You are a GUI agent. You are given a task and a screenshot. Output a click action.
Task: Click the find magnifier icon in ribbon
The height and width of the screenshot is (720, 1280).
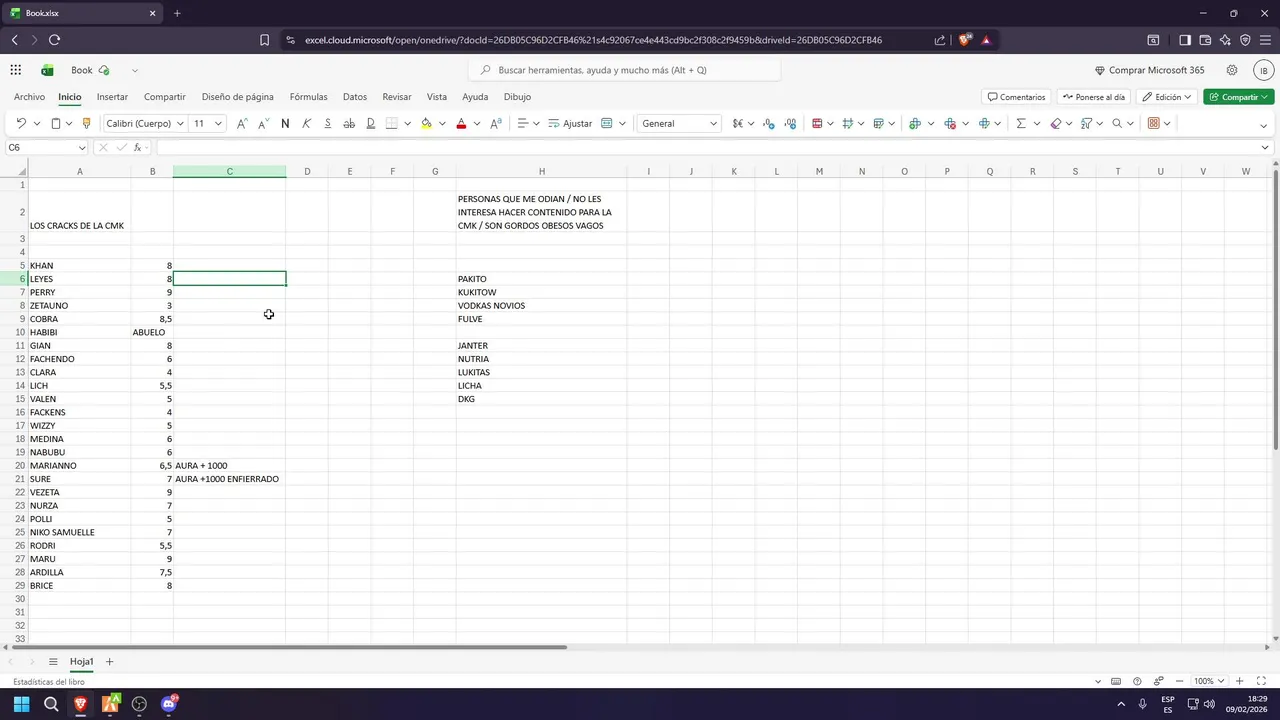click(x=1116, y=123)
